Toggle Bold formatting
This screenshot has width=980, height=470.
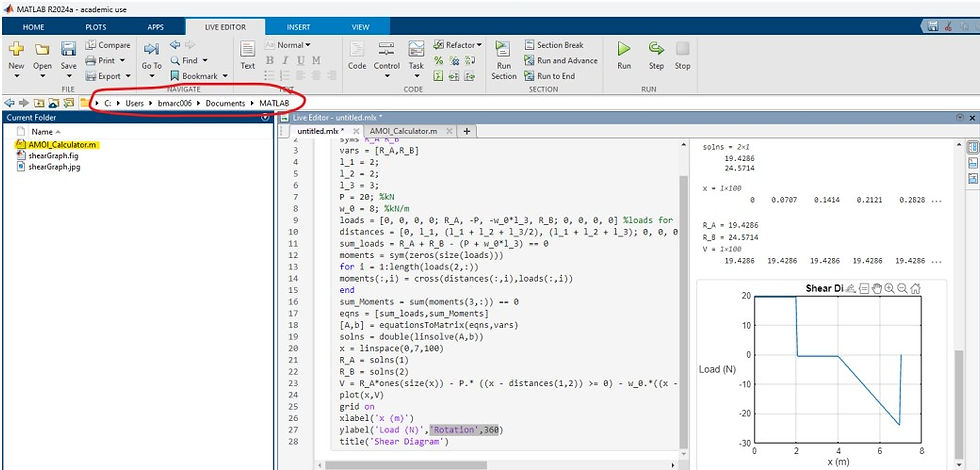tap(270, 61)
